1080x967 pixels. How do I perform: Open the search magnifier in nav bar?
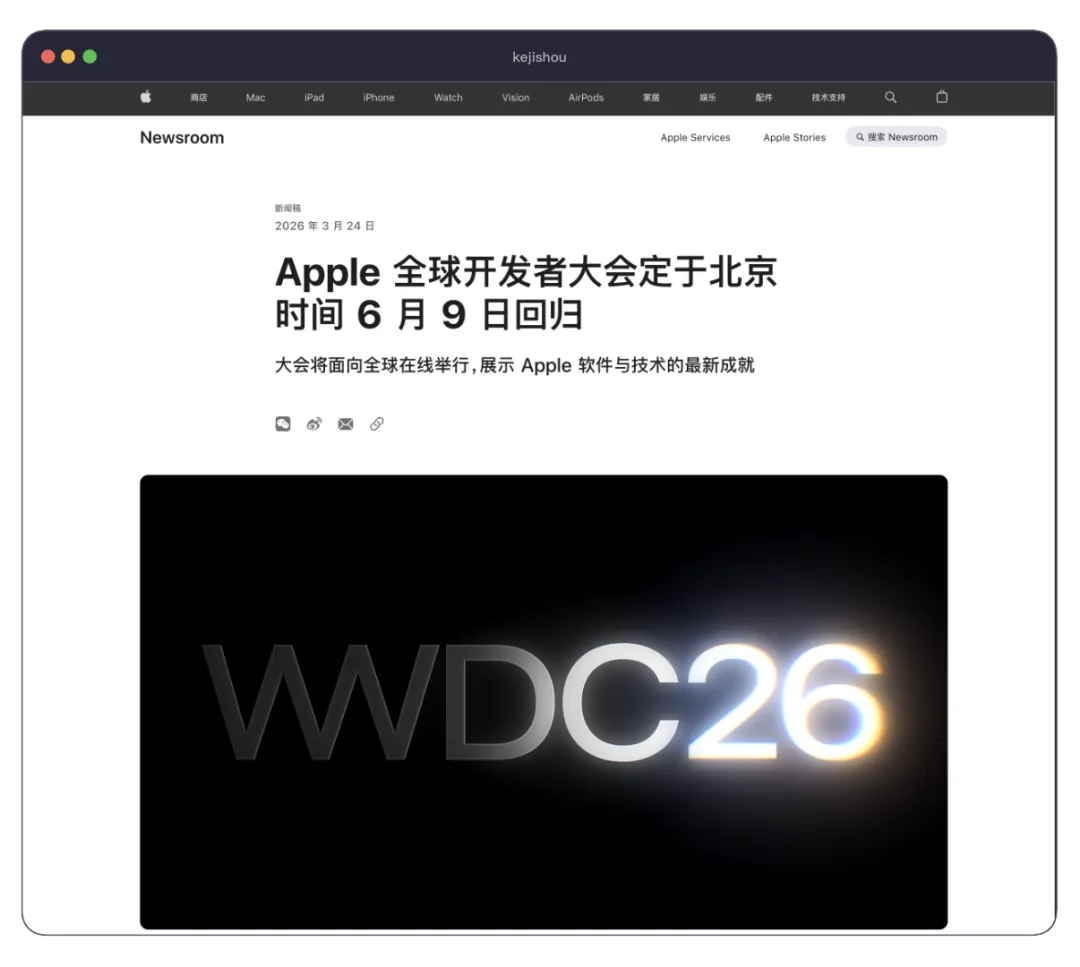(891, 97)
